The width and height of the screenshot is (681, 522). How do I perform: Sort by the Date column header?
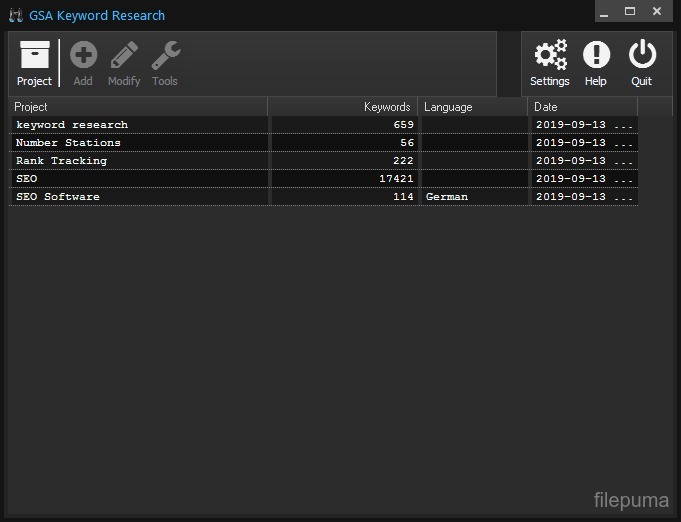(x=582, y=107)
